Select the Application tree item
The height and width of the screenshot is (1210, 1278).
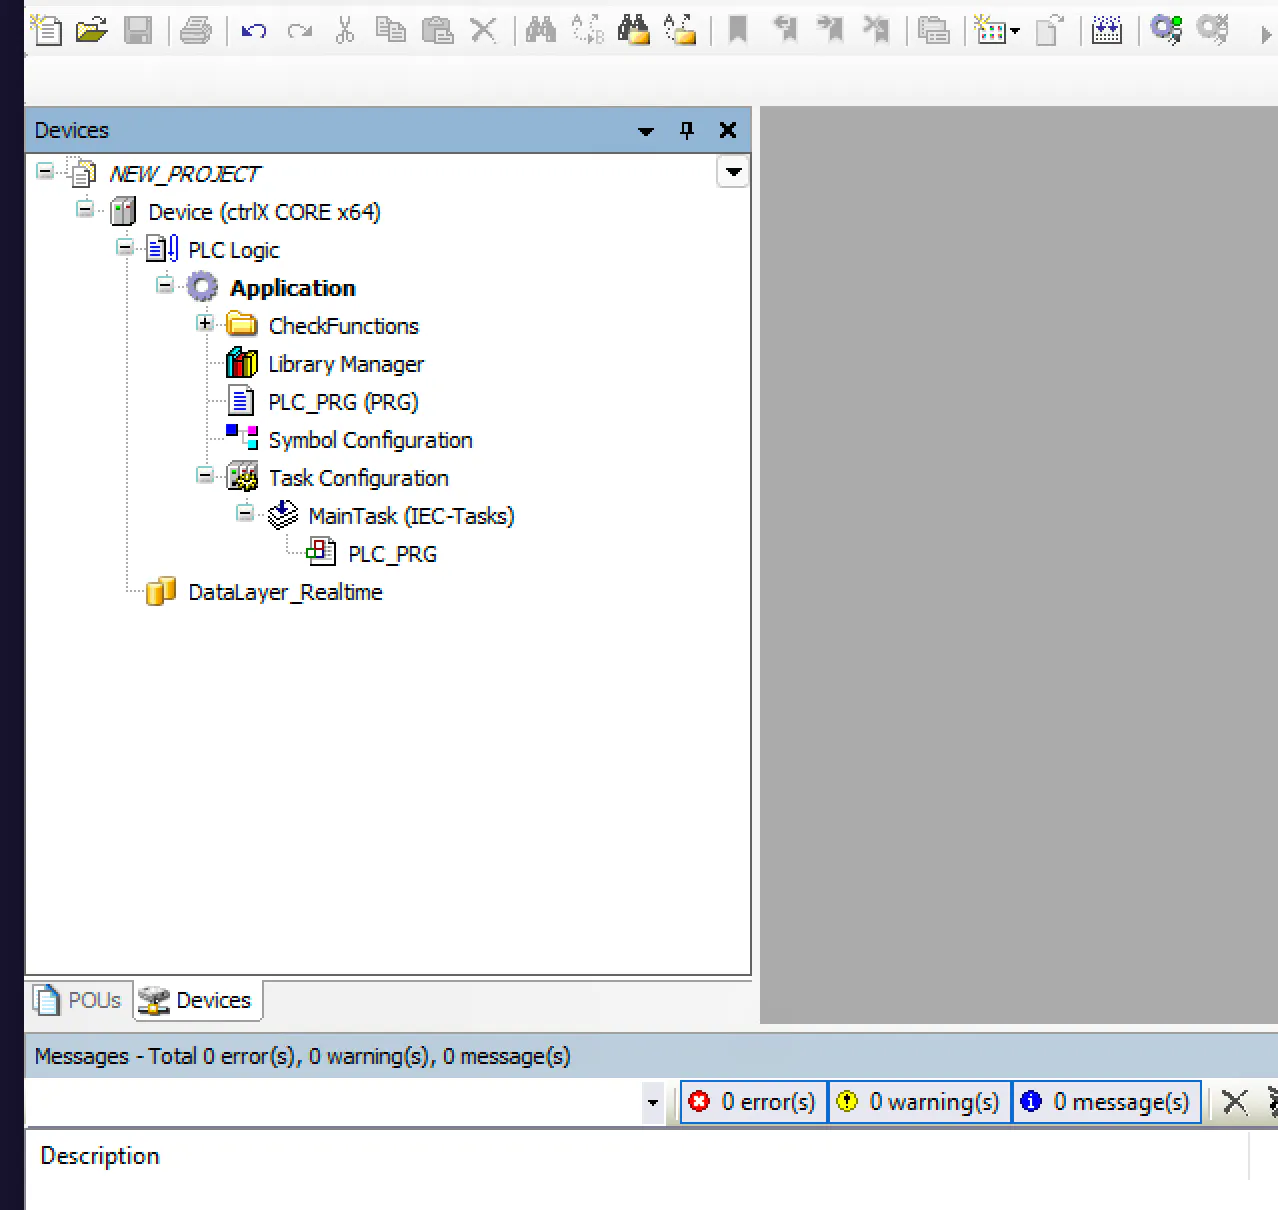click(x=293, y=288)
